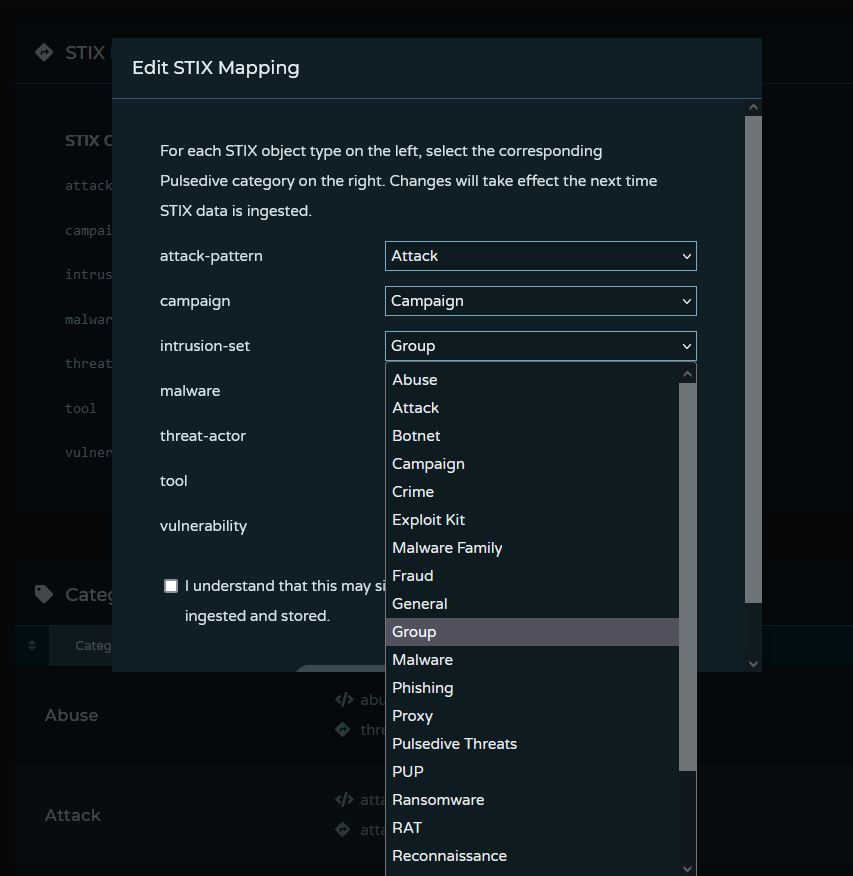Click the code icon in Abuse row
This screenshot has height=876, width=853.
[x=344, y=699]
